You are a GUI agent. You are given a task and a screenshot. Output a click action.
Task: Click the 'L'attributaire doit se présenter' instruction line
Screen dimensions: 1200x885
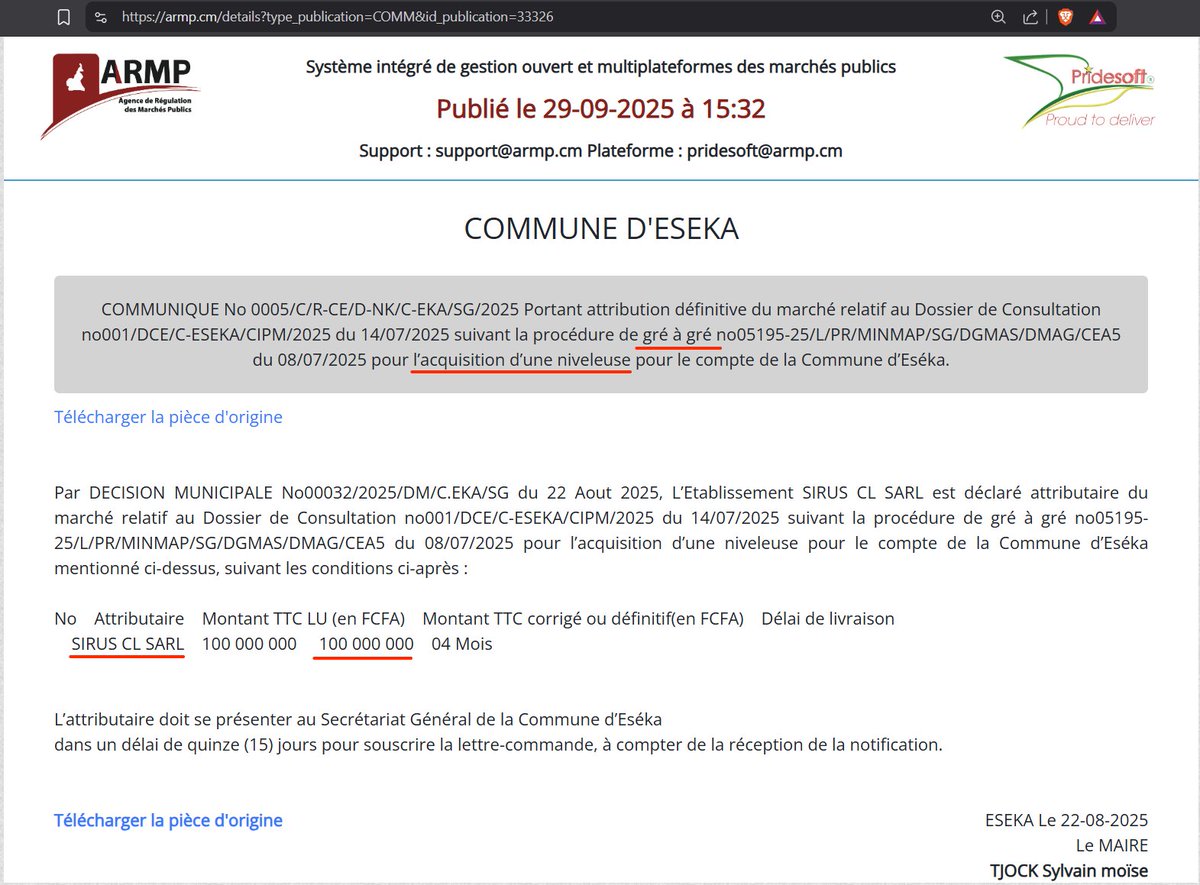coord(358,719)
